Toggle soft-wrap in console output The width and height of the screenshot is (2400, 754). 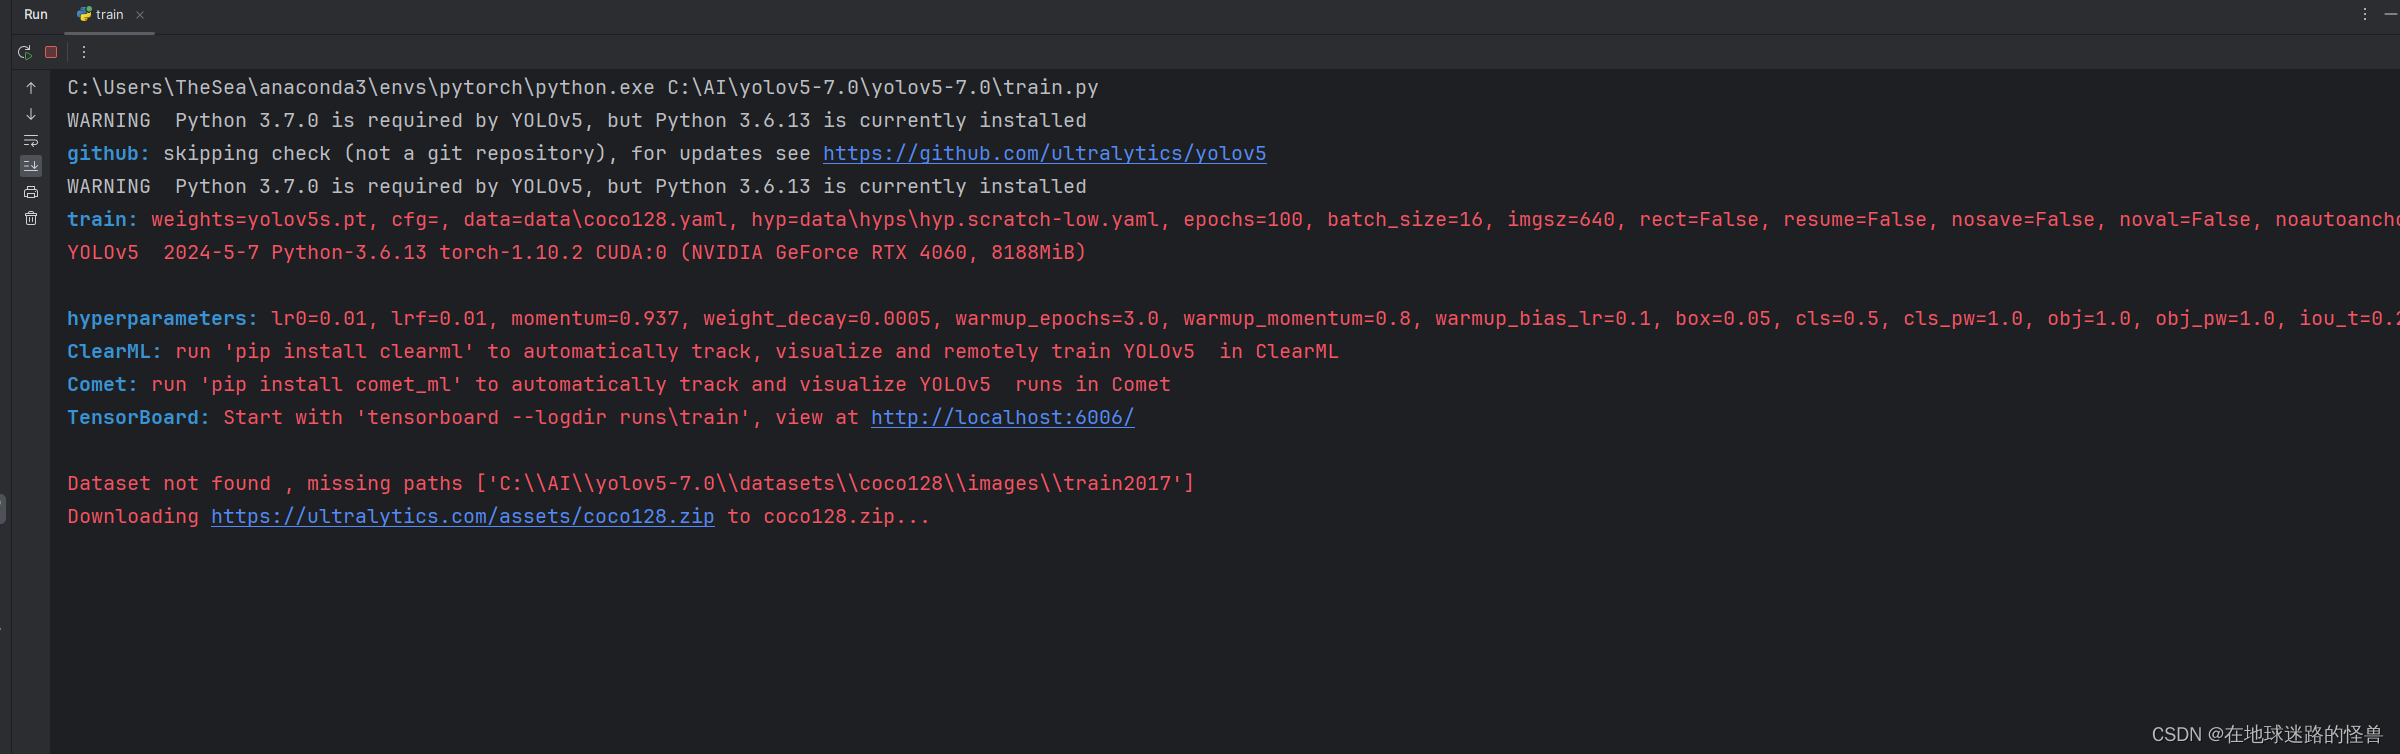[31, 140]
